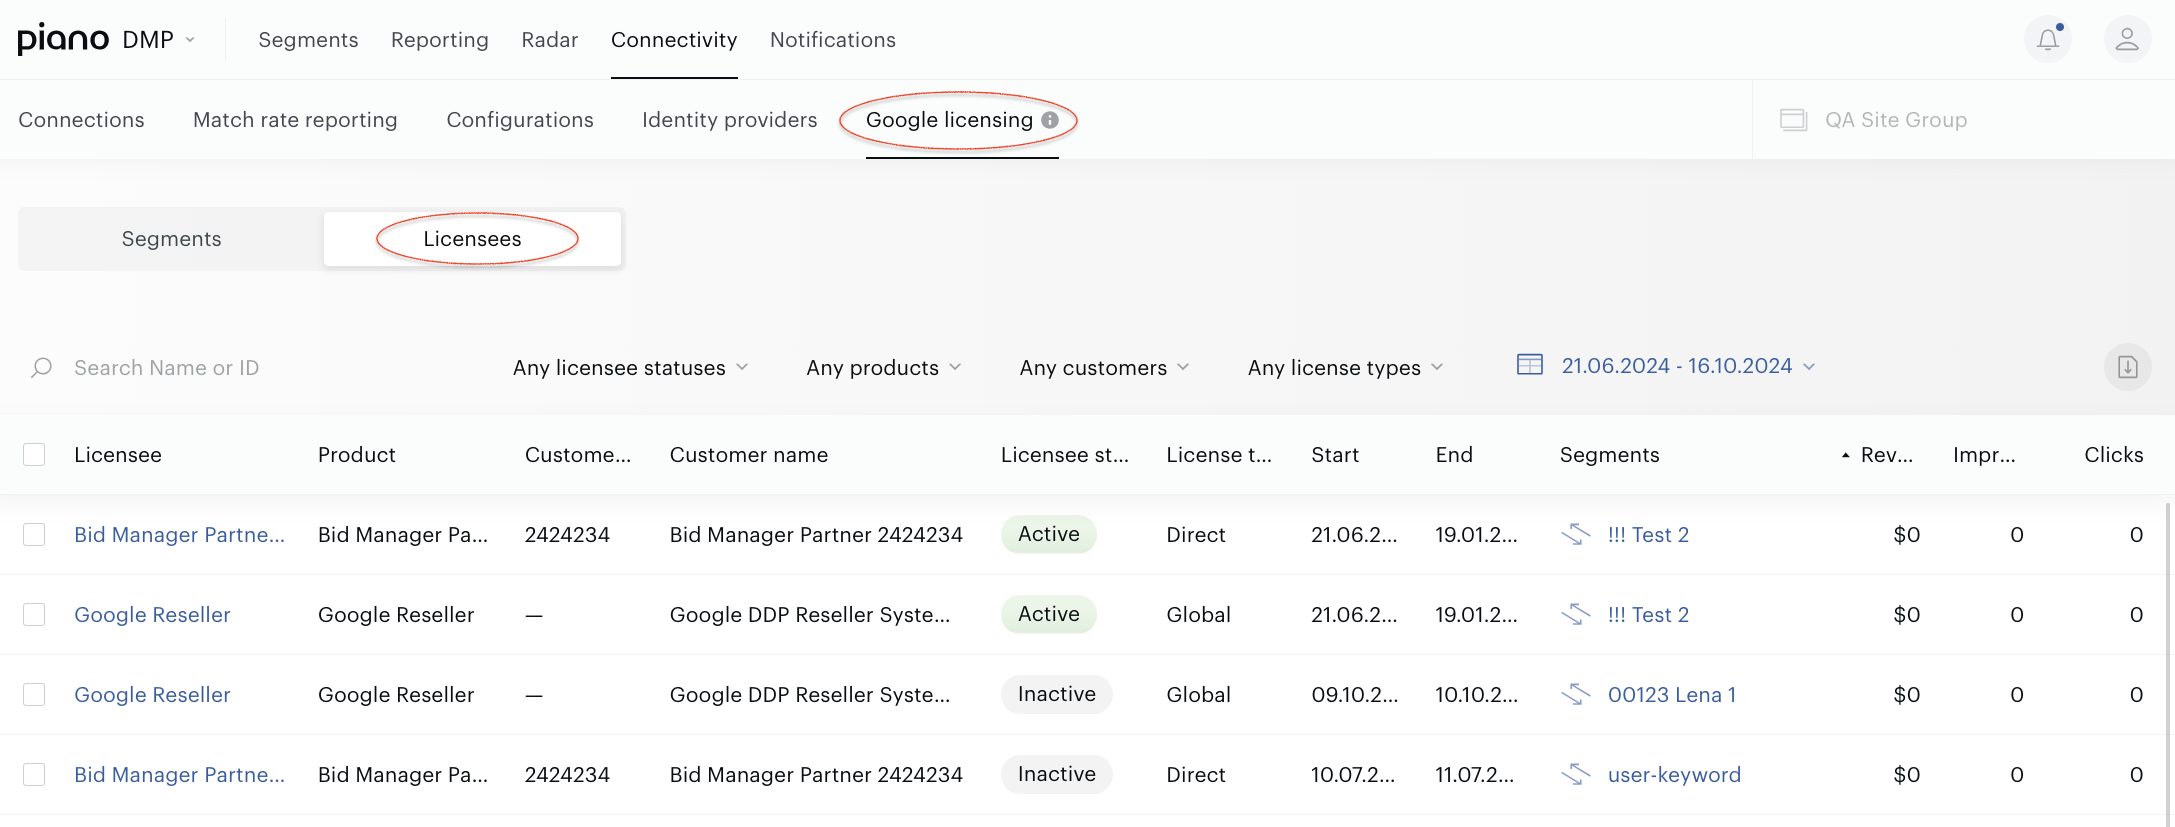Open the Notifications menu

click(x=833, y=40)
